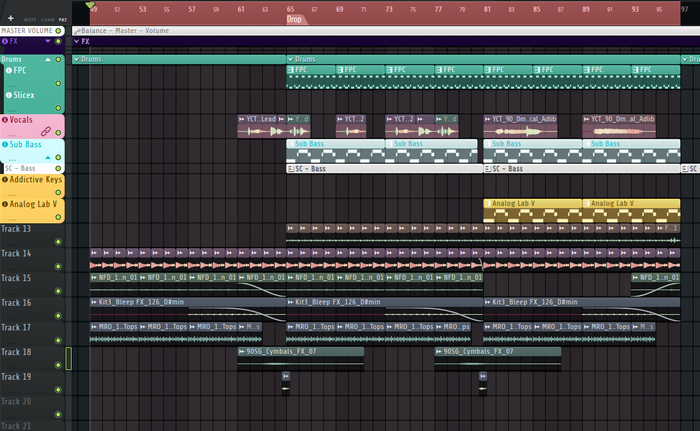Mute Track 13

pos(58,242)
